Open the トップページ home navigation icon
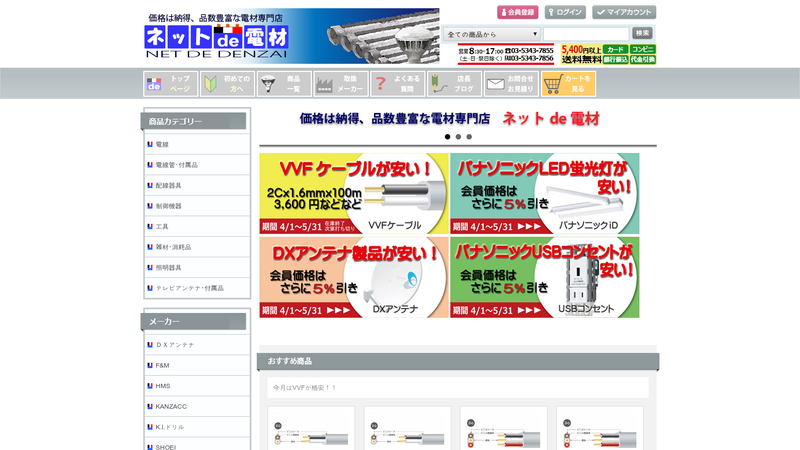Screen dimensions: 800x450 click(x=170, y=84)
